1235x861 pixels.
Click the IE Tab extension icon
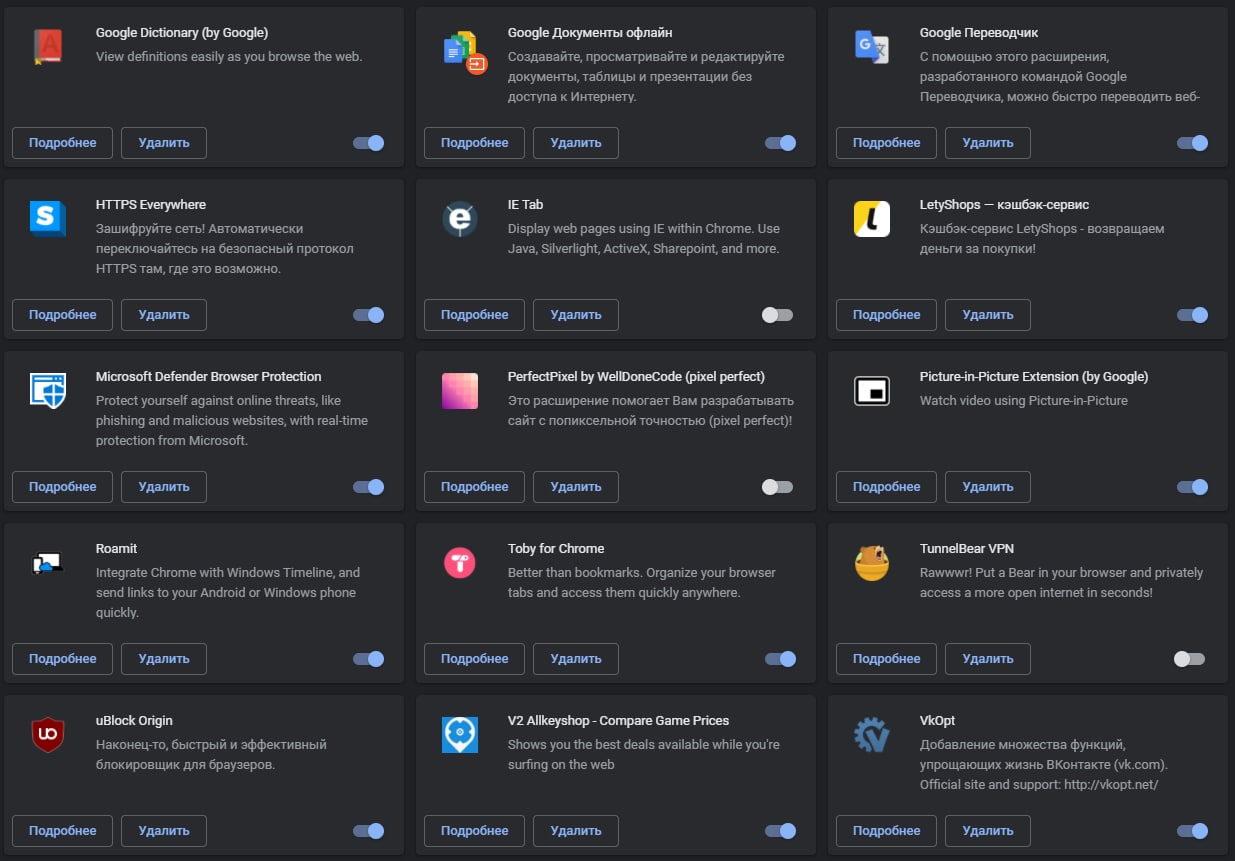(x=460, y=219)
